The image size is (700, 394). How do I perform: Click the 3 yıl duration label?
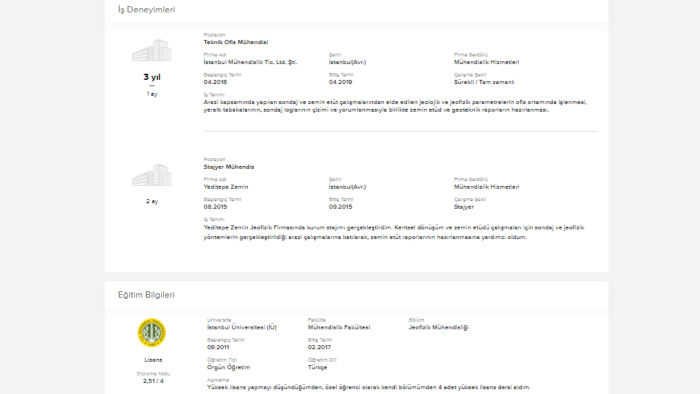pyautogui.click(x=152, y=77)
